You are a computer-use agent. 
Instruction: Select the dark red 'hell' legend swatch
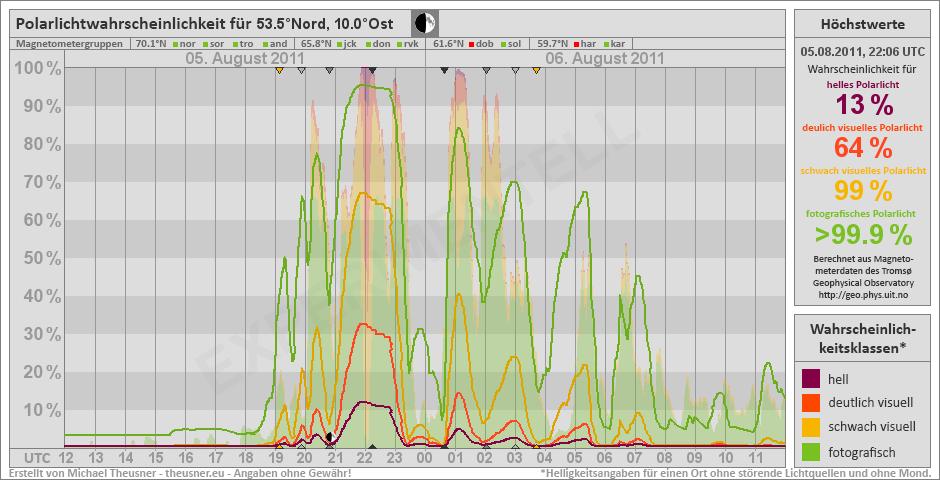coord(812,379)
